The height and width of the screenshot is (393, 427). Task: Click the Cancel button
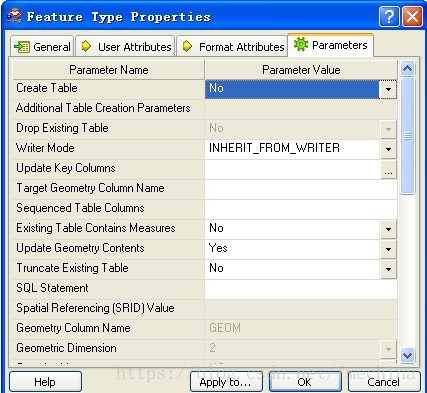[x=384, y=382]
